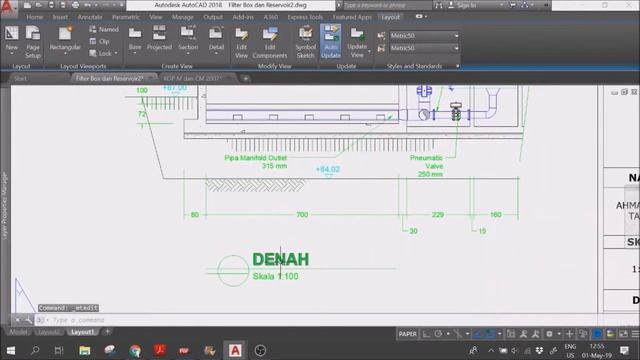
Task: Create a Detail view
Action: 216,40
